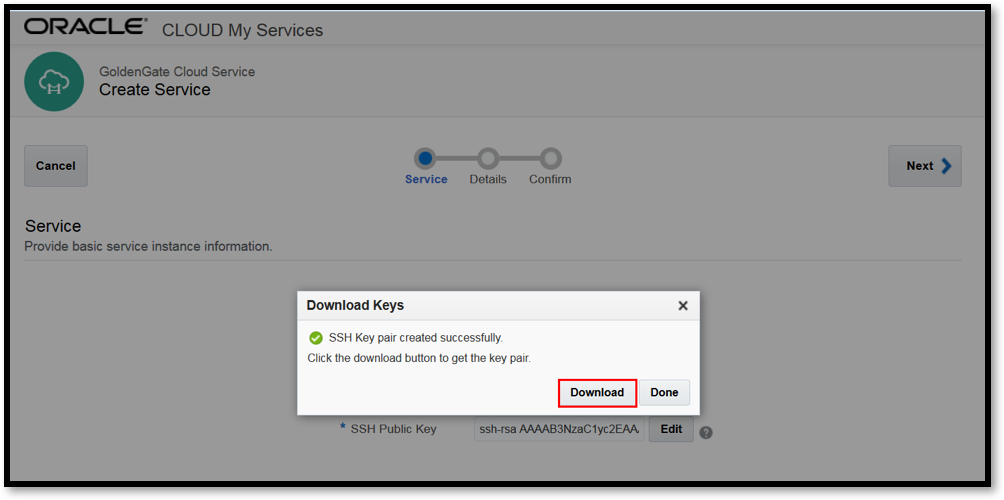The width and height of the screenshot is (1004, 500).
Task: Click the Oracle logo
Action: coord(85,27)
